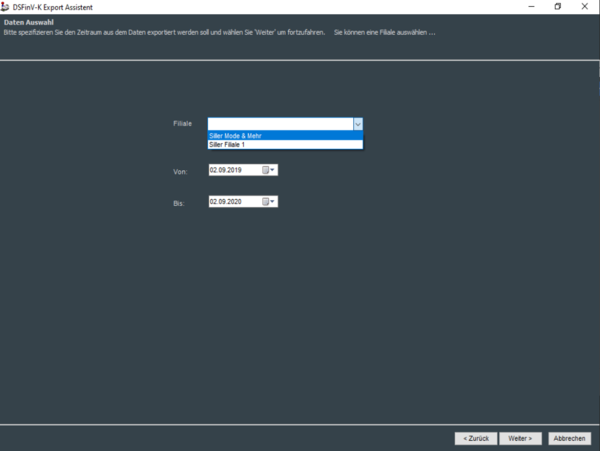
Task: Collapse the Filiale dropdown via its arrow
Action: coord(357,124)
